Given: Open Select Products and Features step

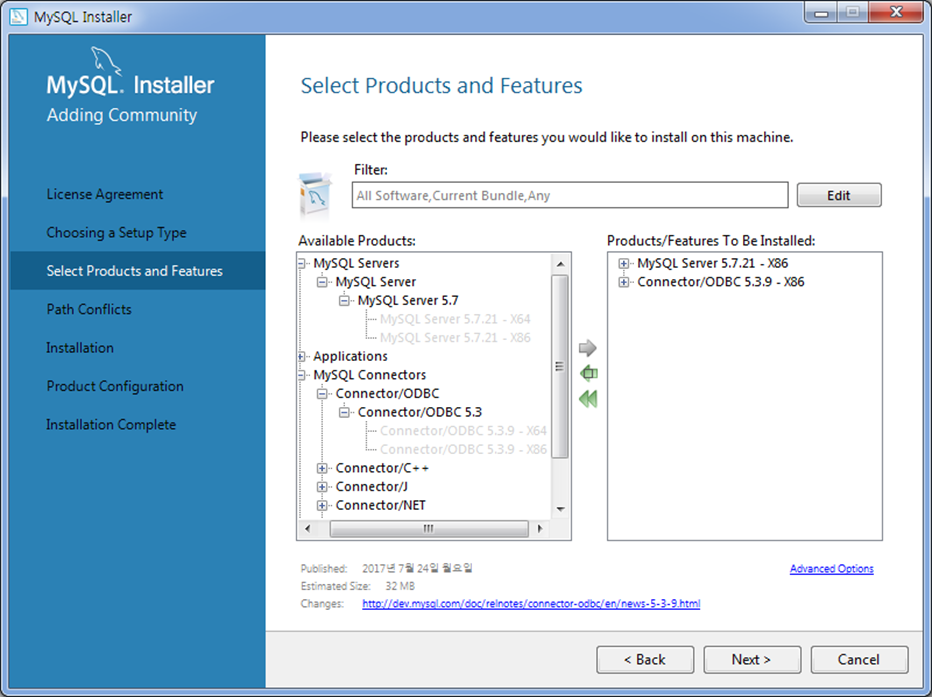Looking at the screenshot, I should [x=138, y=271].
